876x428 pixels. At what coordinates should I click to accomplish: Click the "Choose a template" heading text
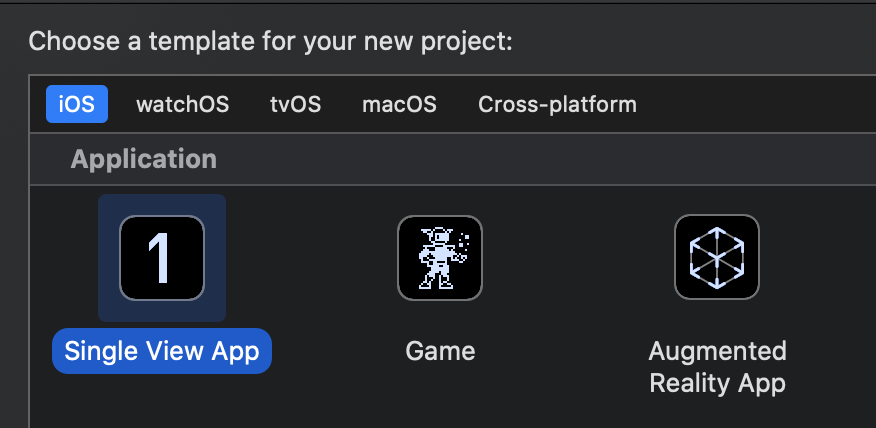tap(270, 42)
